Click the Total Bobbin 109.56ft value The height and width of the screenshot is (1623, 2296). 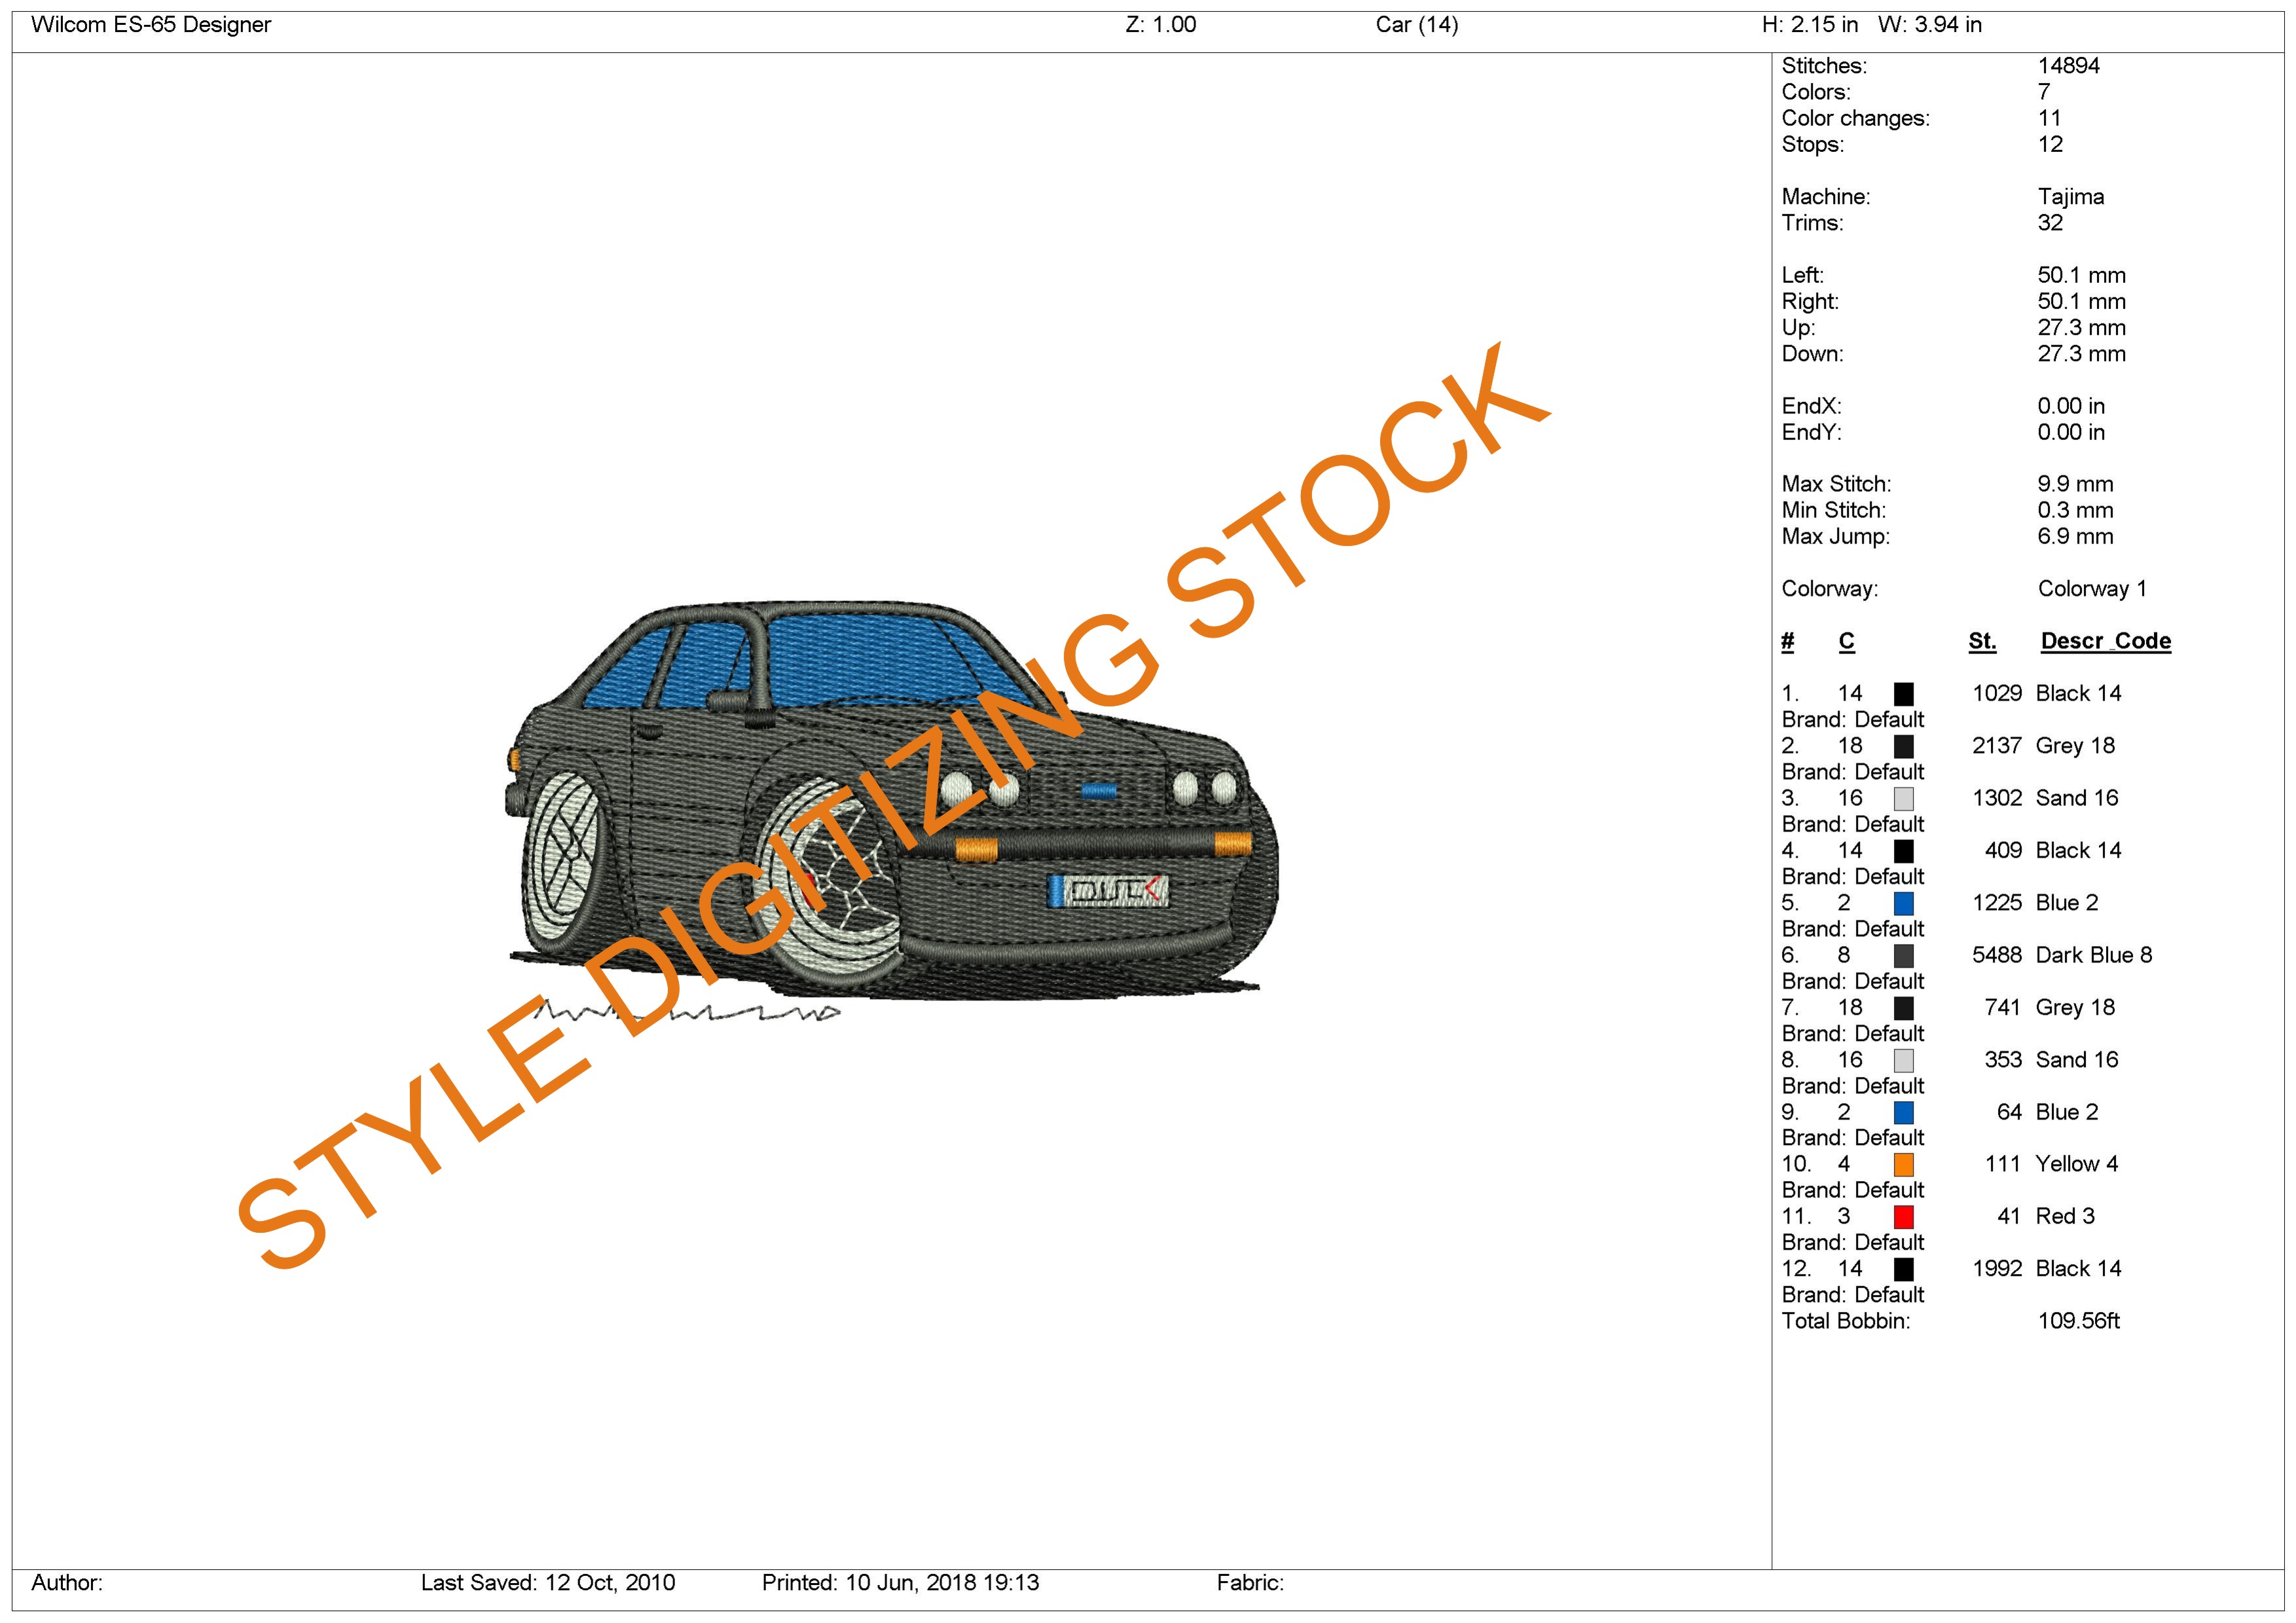pos(2078,1321)
